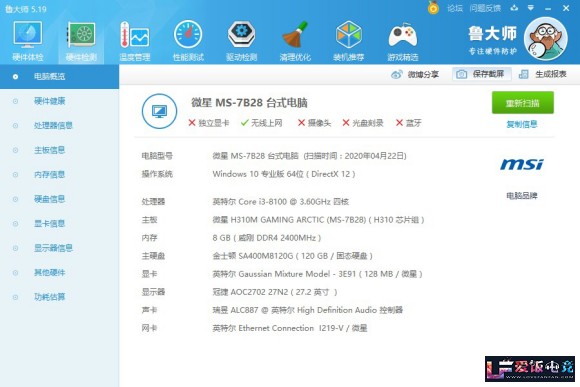Click the 无线上网 status indicator
Image resolution: width=580 pixels, height=387 pixels.
[x=262, y=123]
